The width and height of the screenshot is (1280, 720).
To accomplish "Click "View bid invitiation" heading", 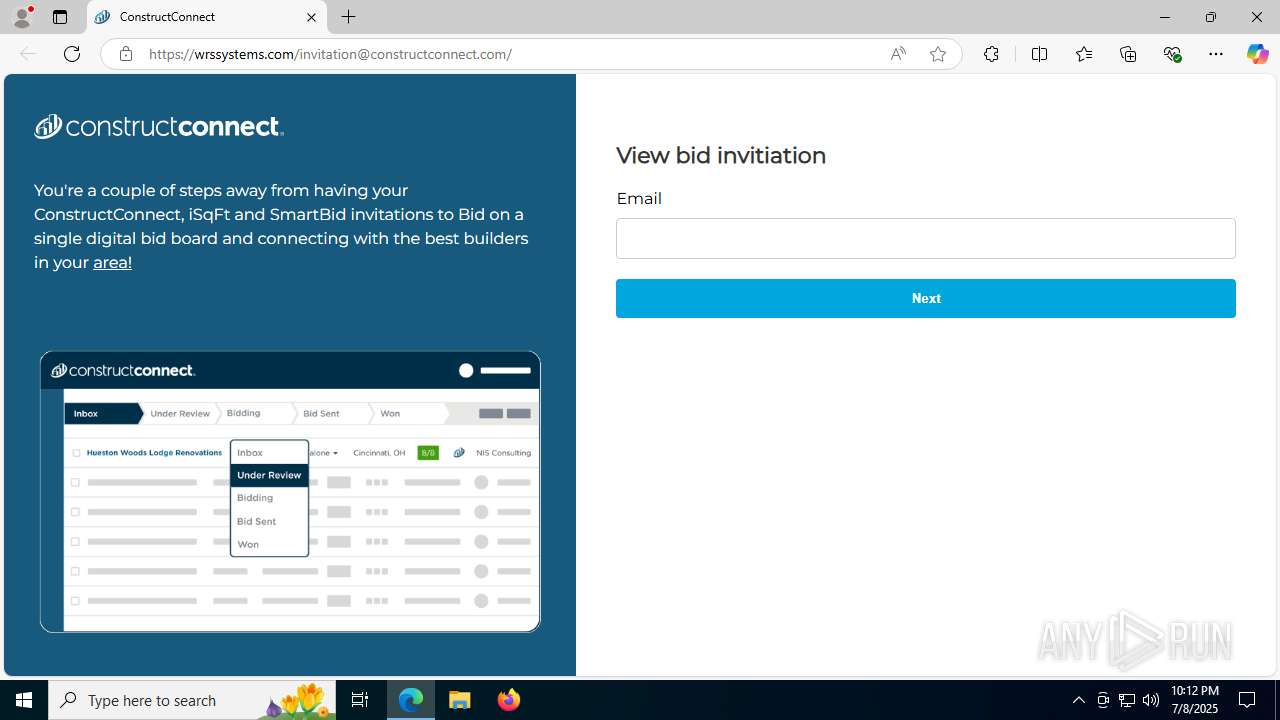I will pos(721,155).
